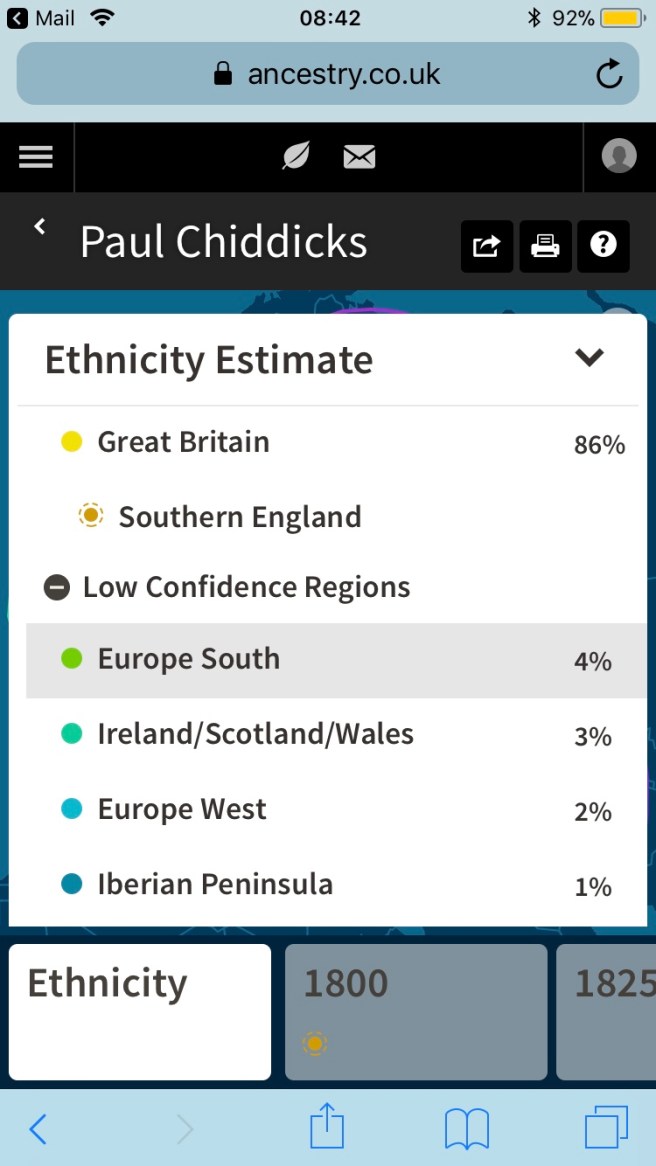Switch to the Ethnicity timeline tab
Image resolution: width=656 pixels, height=1166 pixels.
(140, 1011)
